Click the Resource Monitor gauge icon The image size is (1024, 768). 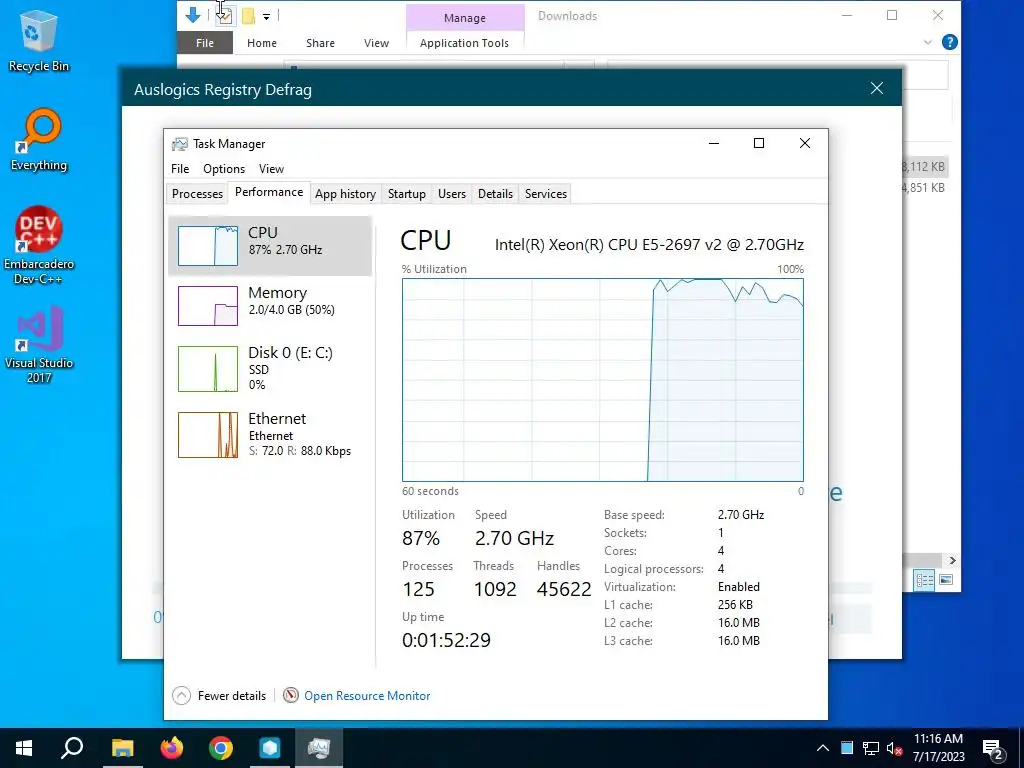pos(291,696)
